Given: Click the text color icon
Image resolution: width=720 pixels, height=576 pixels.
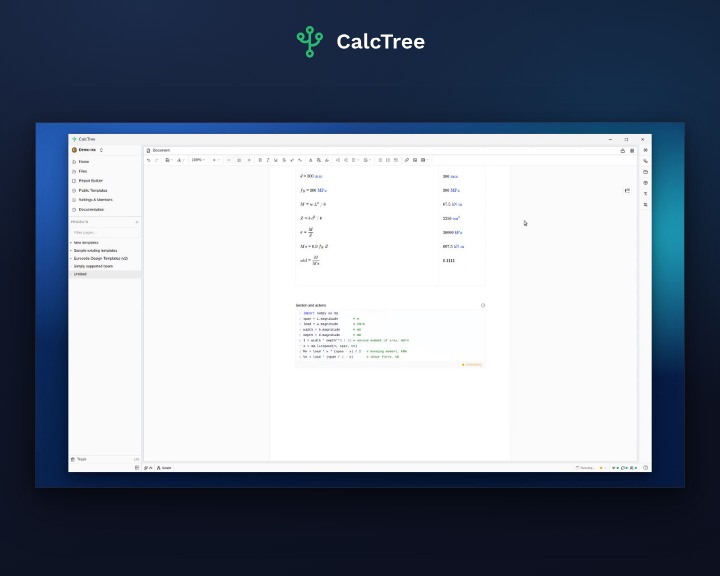Looking at the screenshot, I should coord(310,160).
